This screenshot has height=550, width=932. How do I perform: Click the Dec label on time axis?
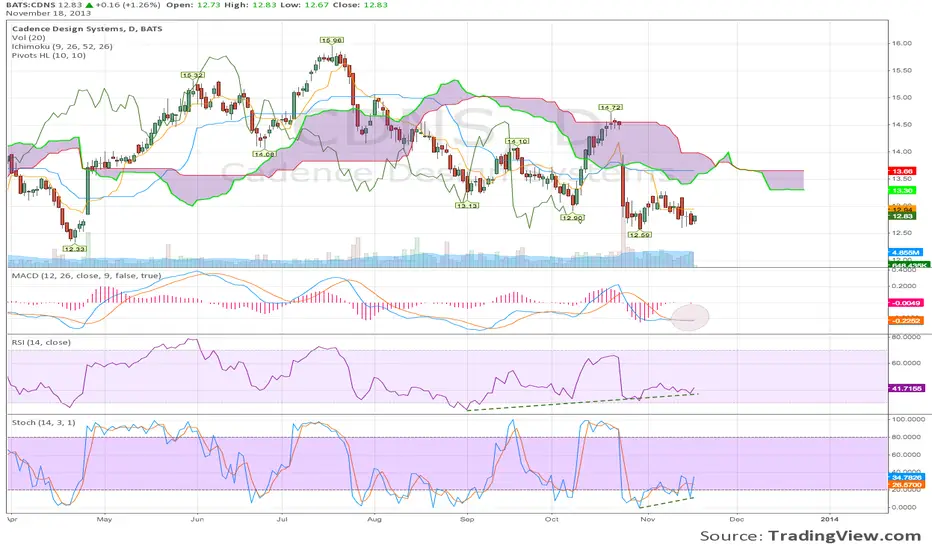pyautogui.click(x=737, y=519)
